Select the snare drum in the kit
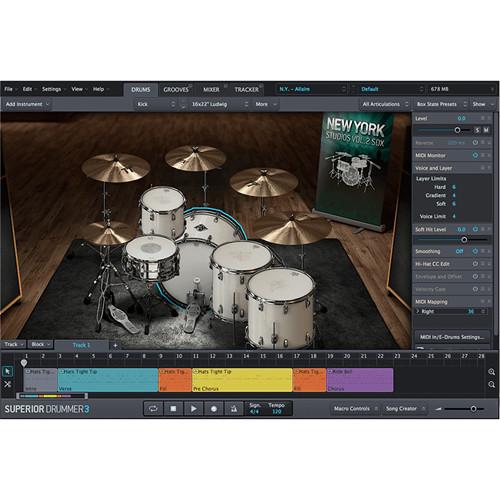500x500 pixels. coord(151,257)
